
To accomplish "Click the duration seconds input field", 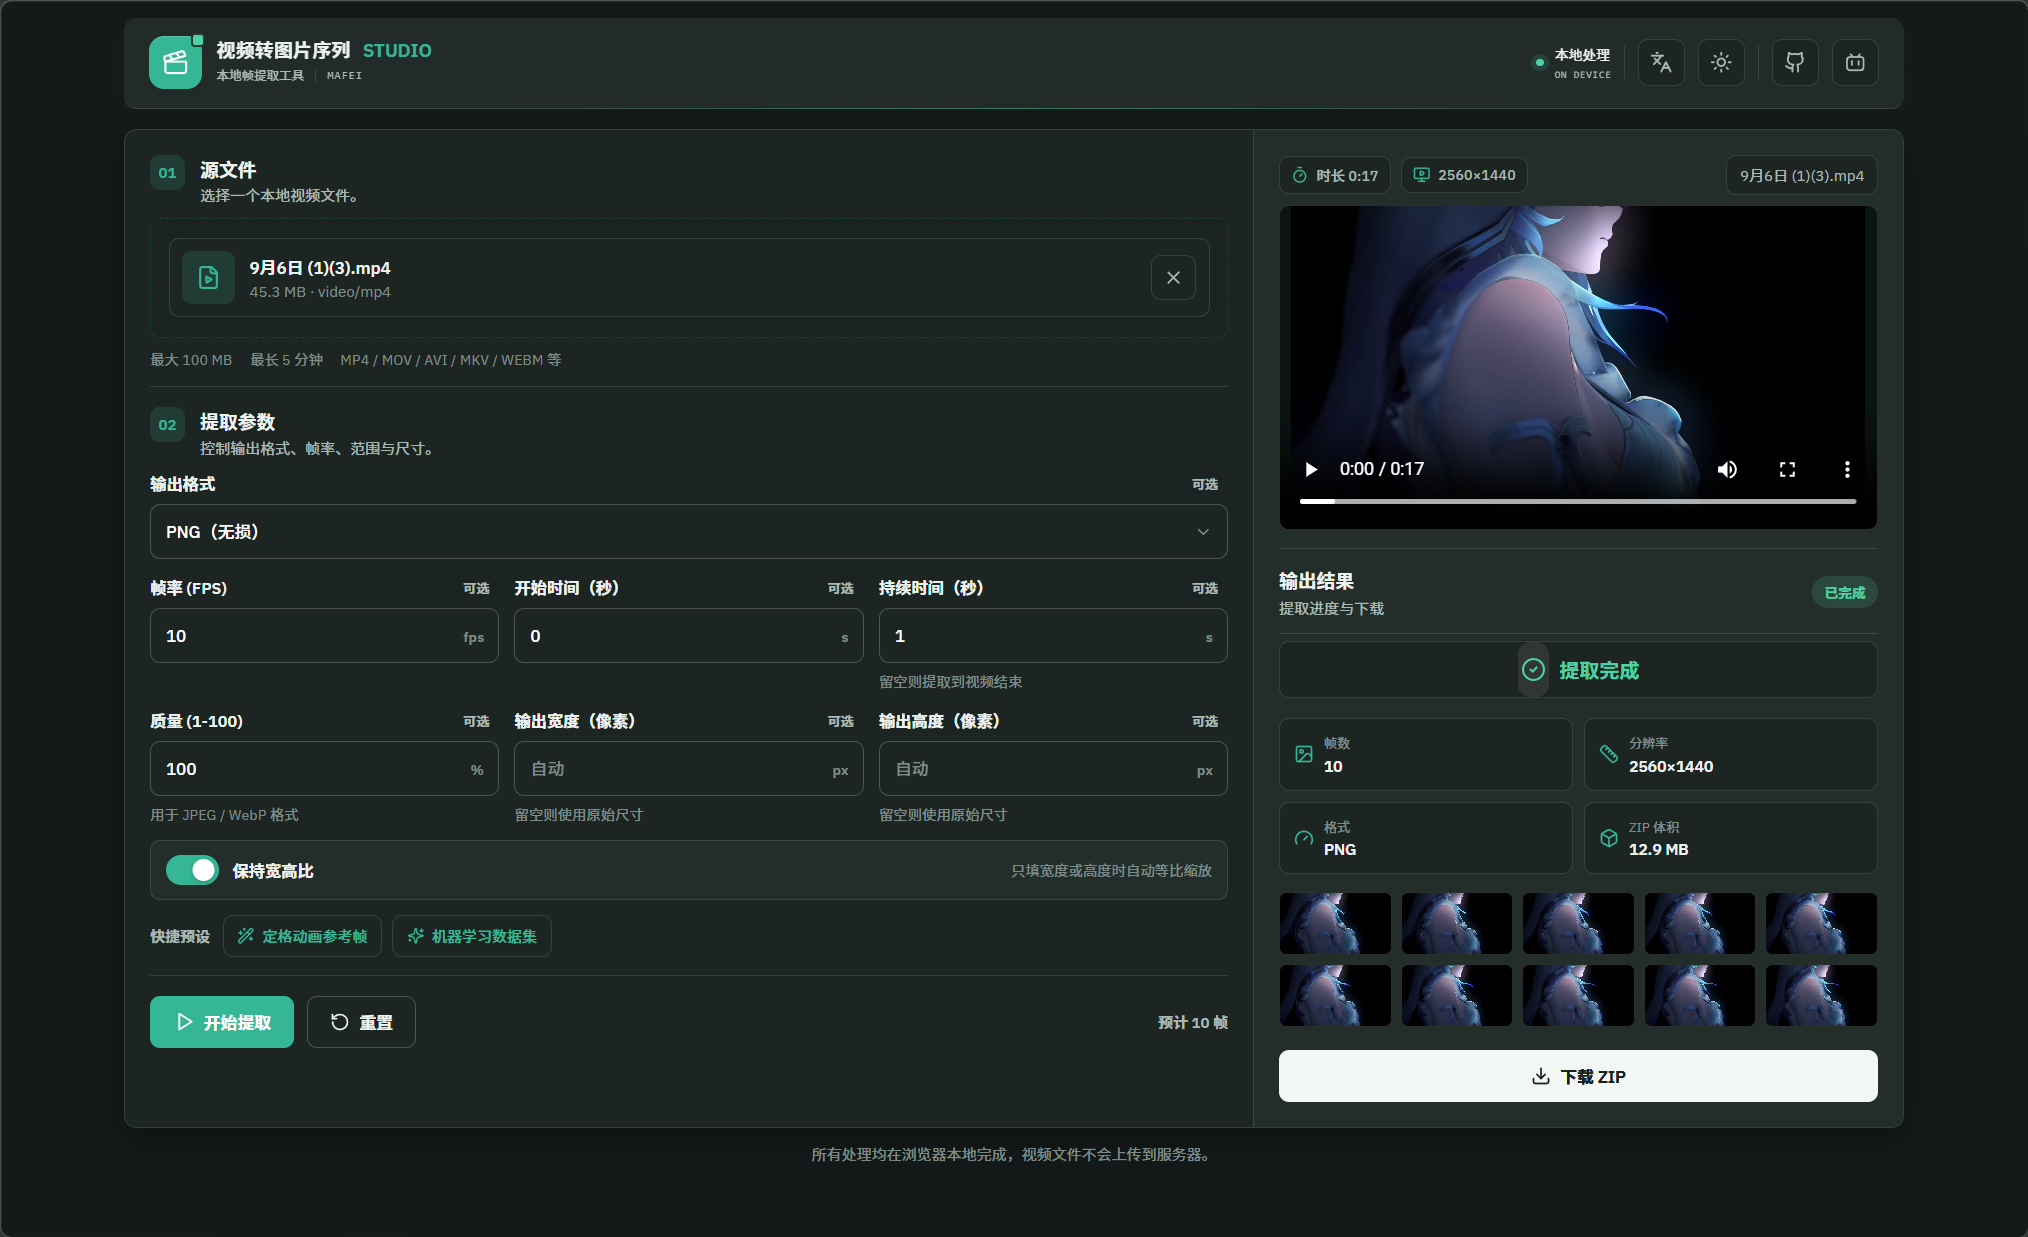I will (x=1052, y=636).
